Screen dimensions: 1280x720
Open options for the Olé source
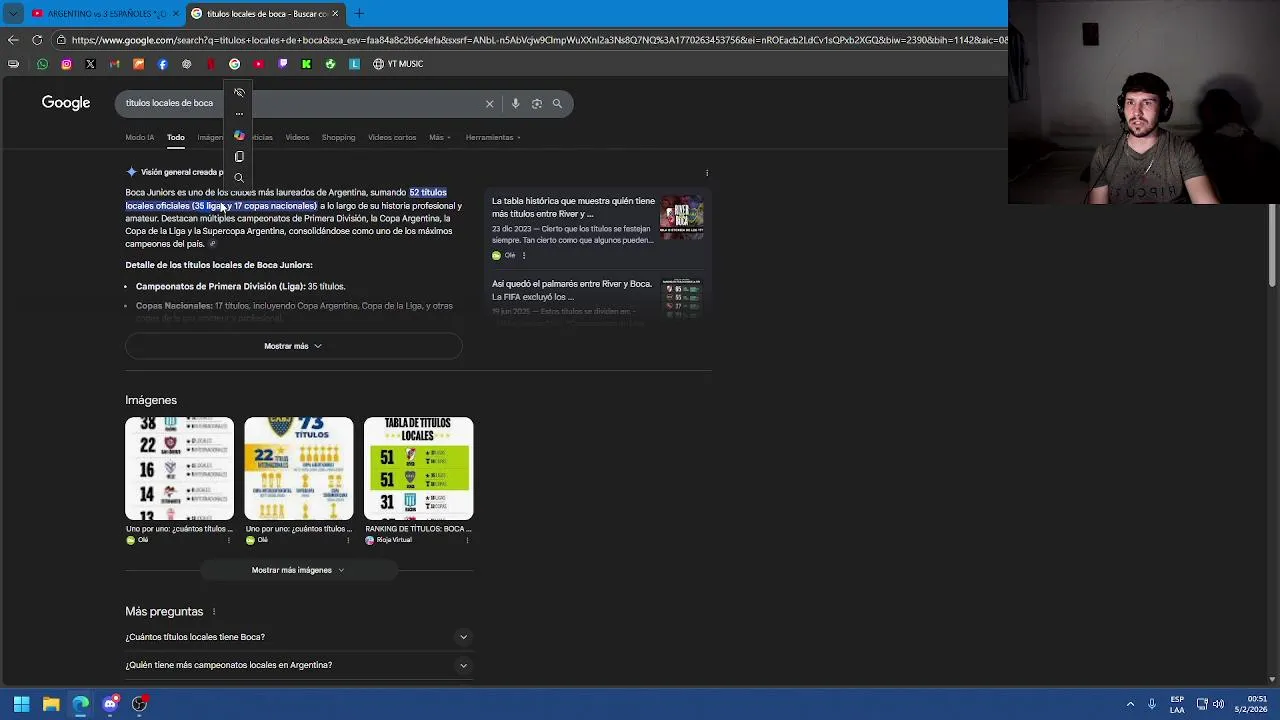point(523,255)
